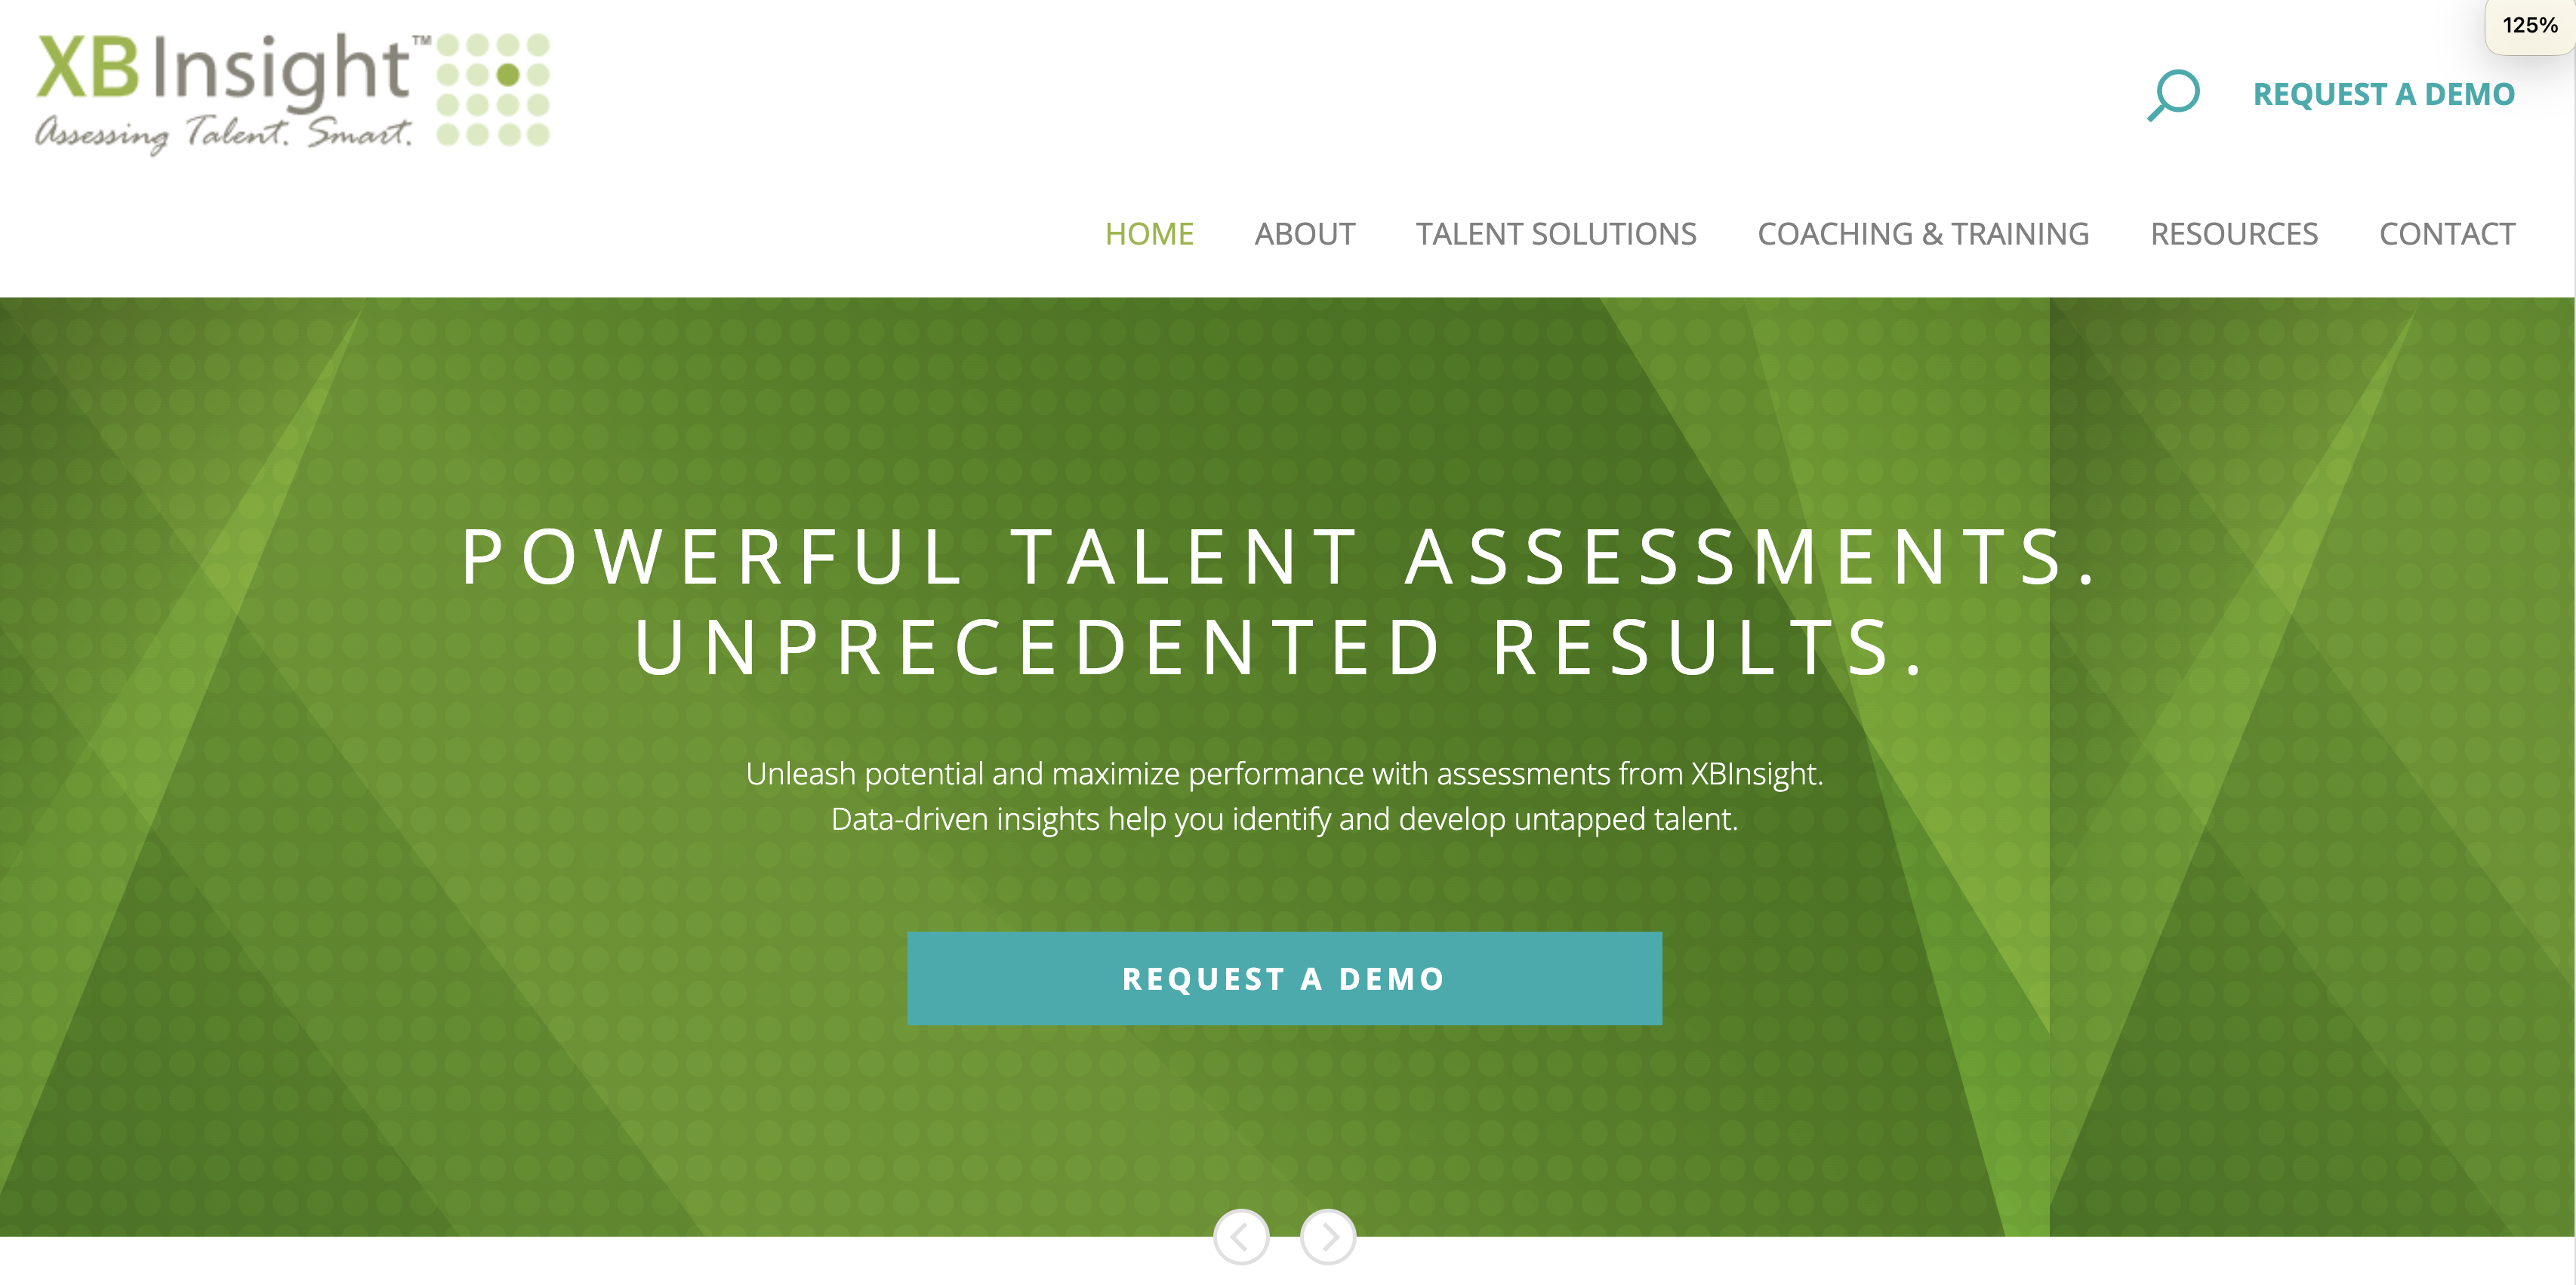This screenshot has height=1285, width=2576.
Task: Click the TALENT SOLUTIONS navigation link
Action: [x=1556, y=232]
